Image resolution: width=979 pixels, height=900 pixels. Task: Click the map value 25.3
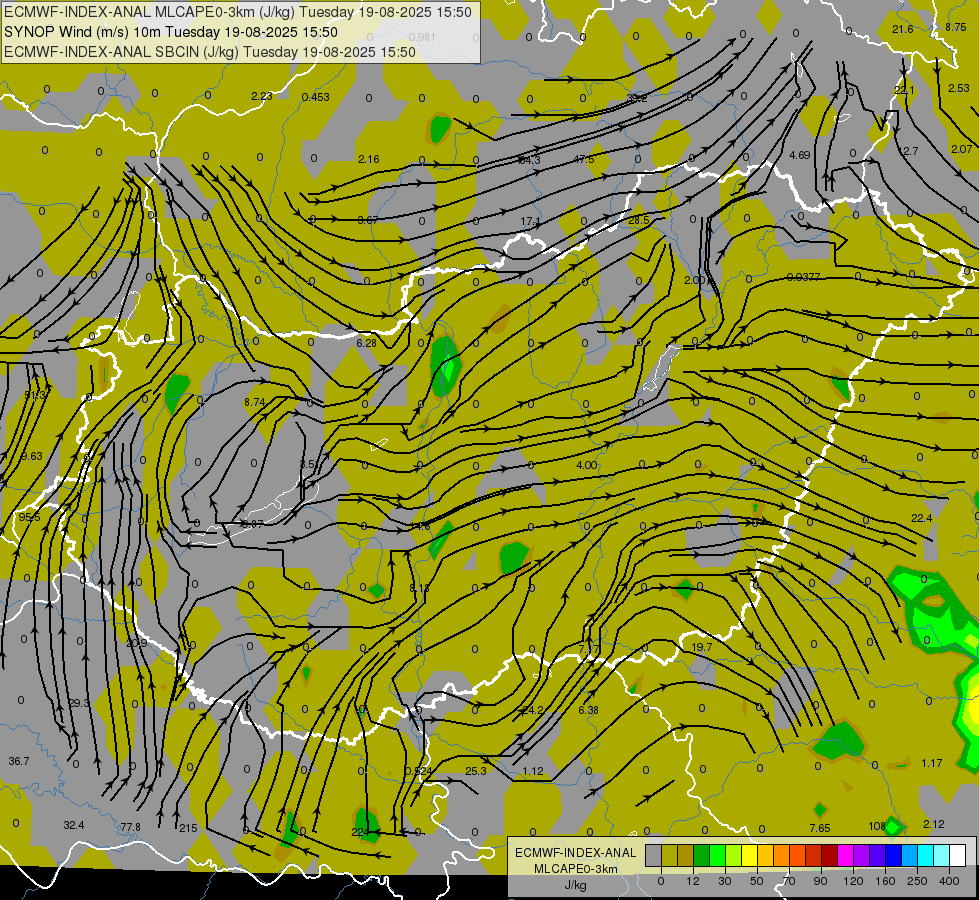[476, 771]
